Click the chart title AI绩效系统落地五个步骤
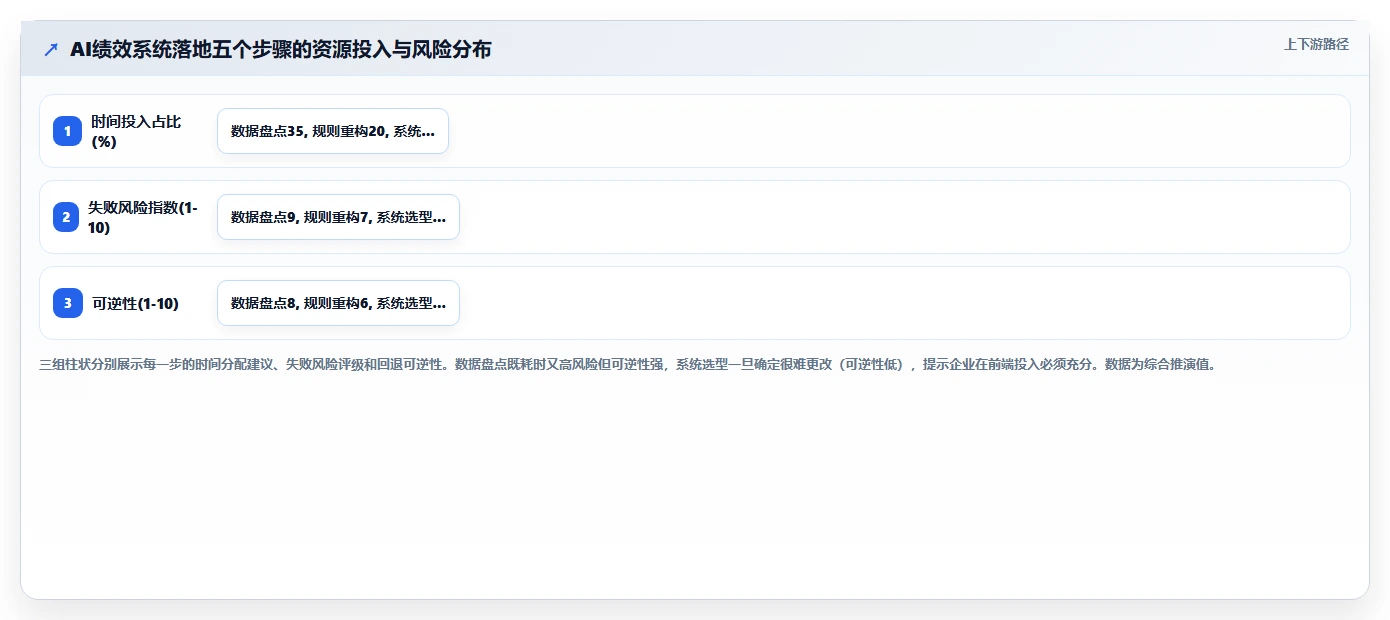This screenshot has width=1390, height=620. [281, 49]
